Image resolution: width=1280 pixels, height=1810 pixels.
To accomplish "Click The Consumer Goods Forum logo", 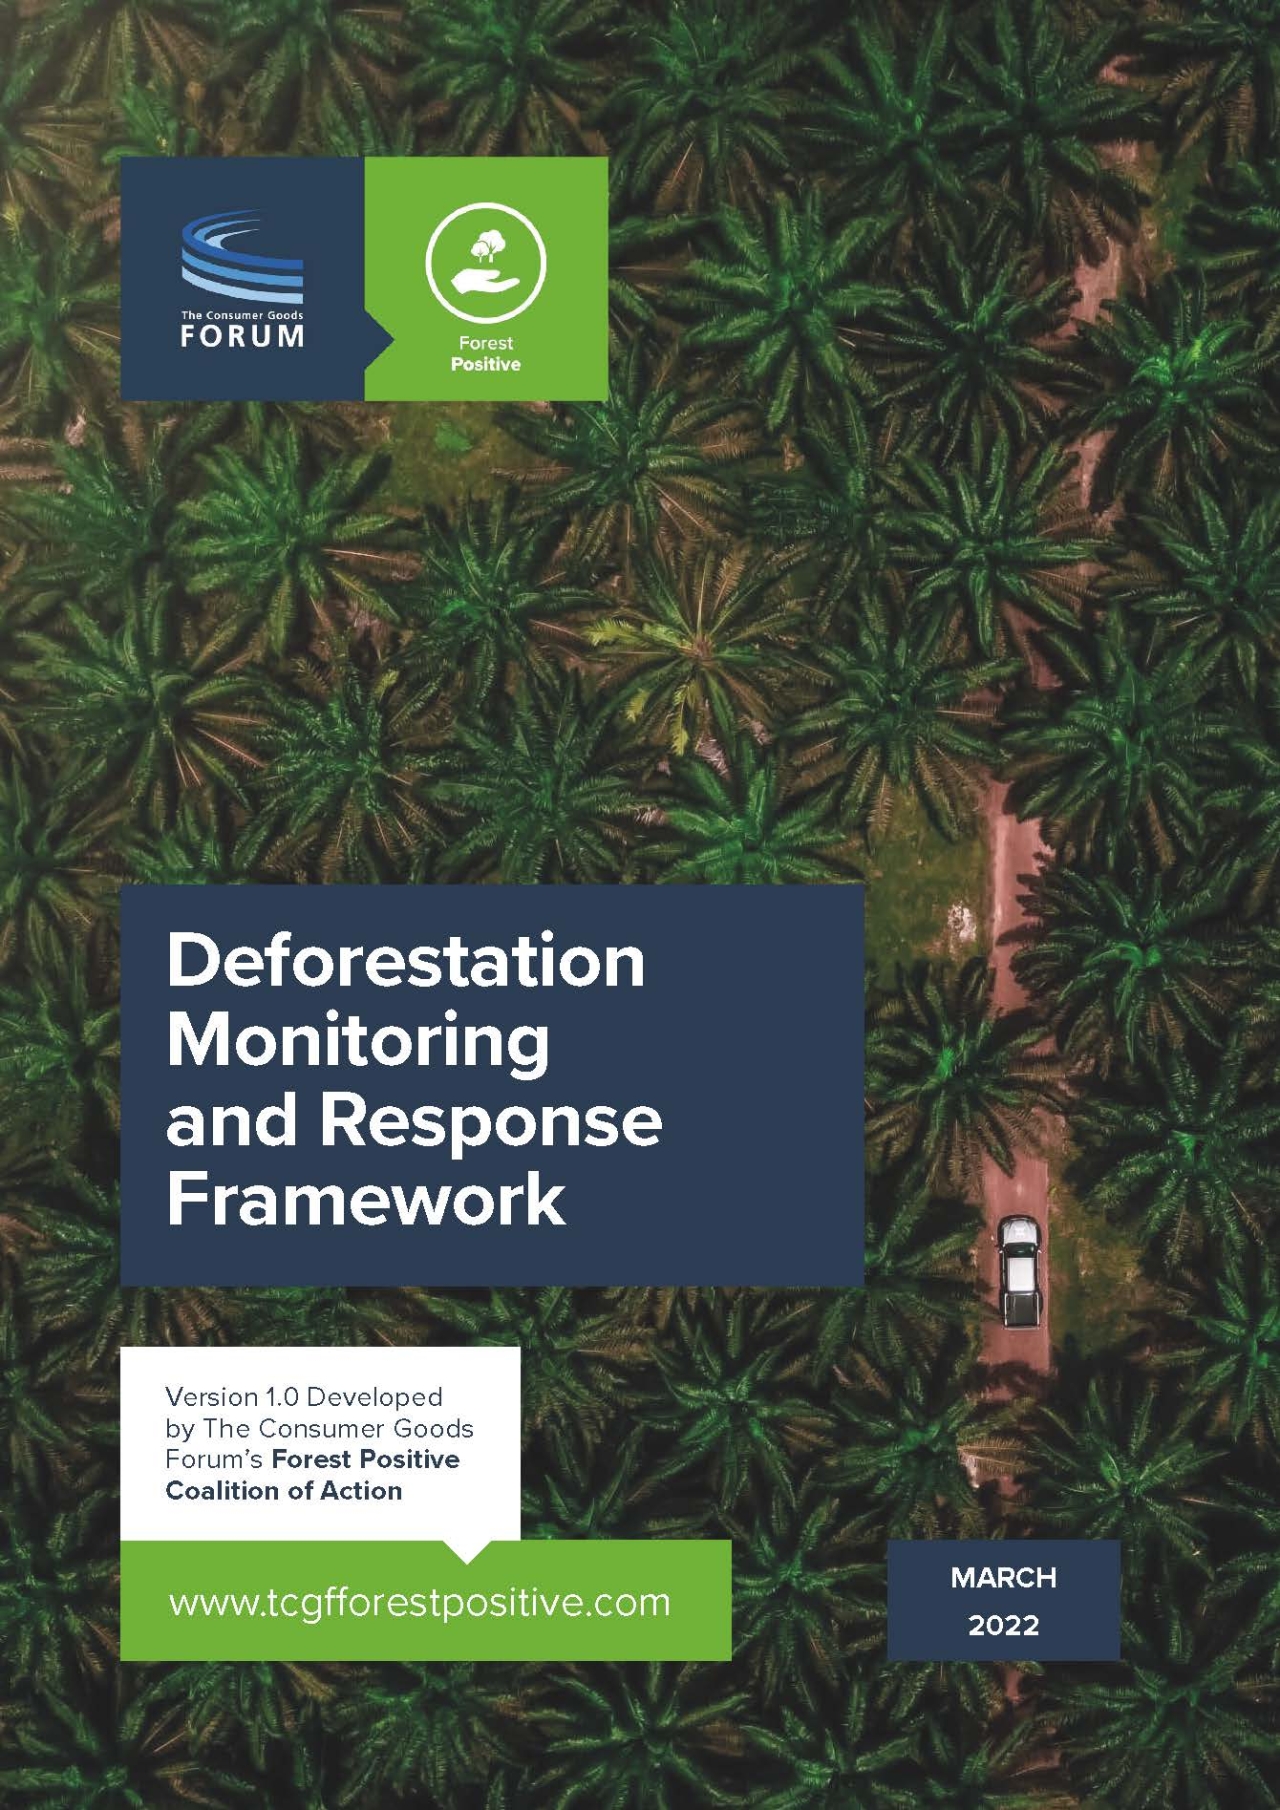I will pyautogui.click(x=242, y=279).
